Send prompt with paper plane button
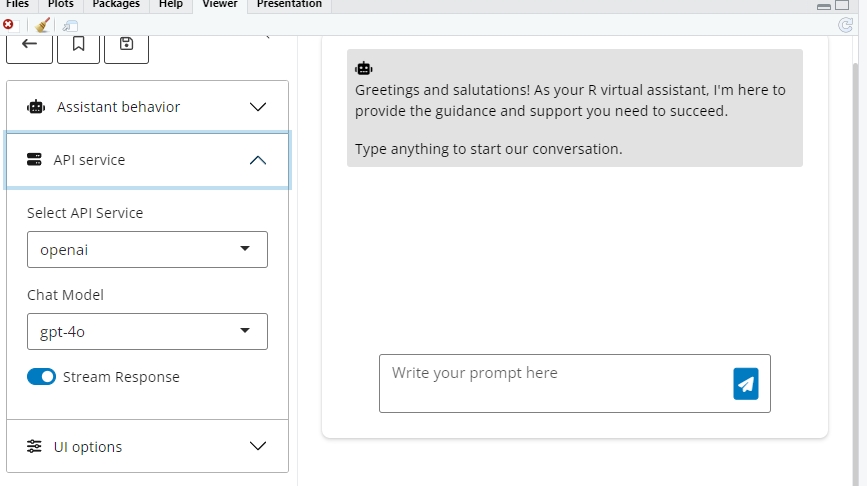The height and width of the screenshot is (486, 867). pos(746,384)
